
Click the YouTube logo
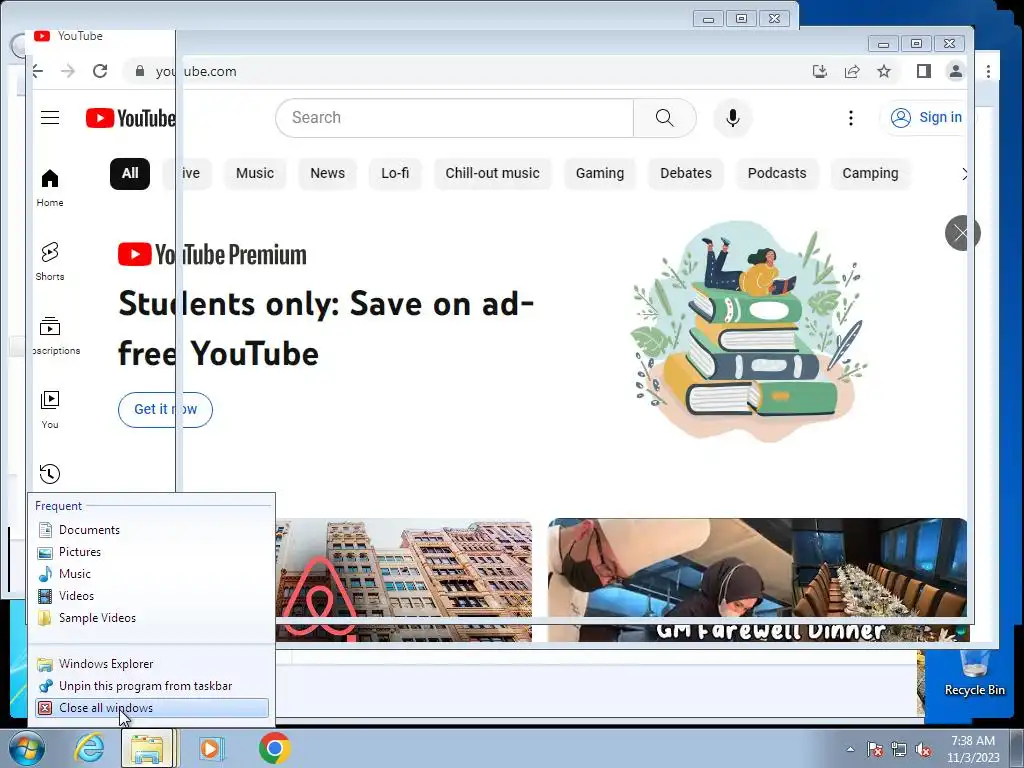131,118
